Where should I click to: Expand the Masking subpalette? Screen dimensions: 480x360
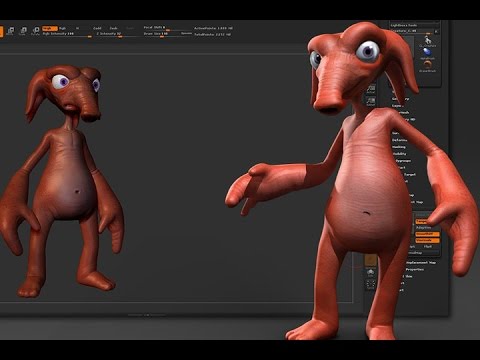(x=399, y=147)
